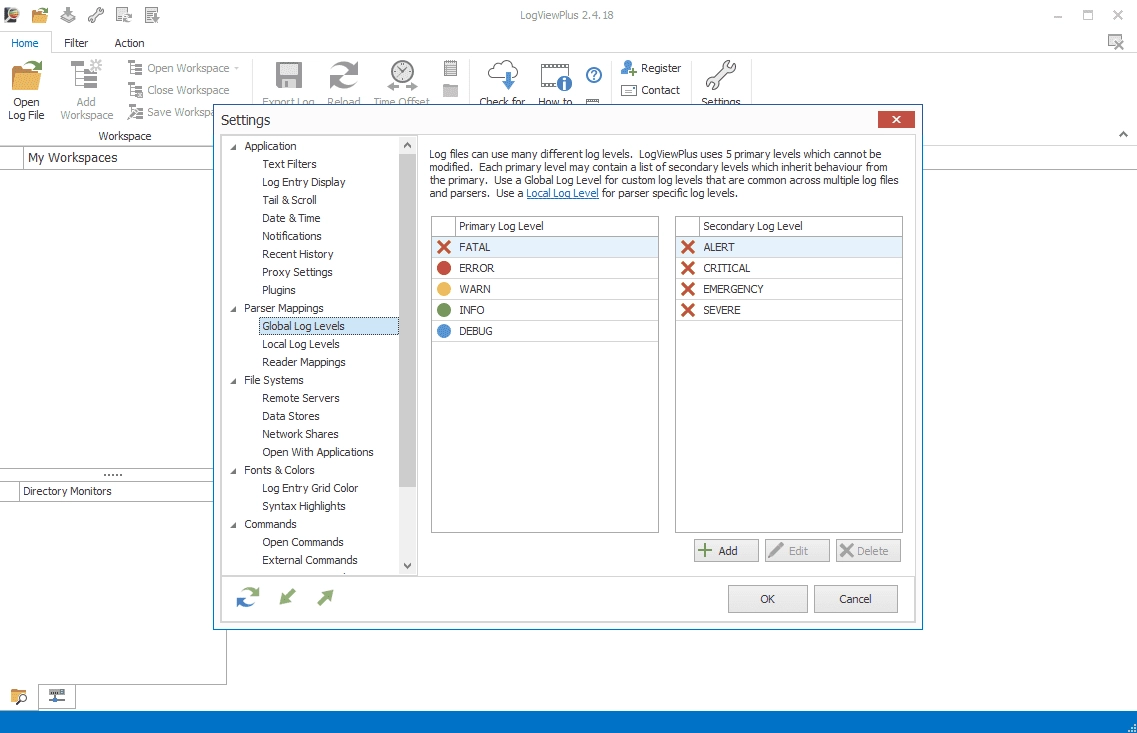The height and width of the screenshot is (733, 1137).
Task: Click the quick access download icon
Action: click(x=67, y=15)
